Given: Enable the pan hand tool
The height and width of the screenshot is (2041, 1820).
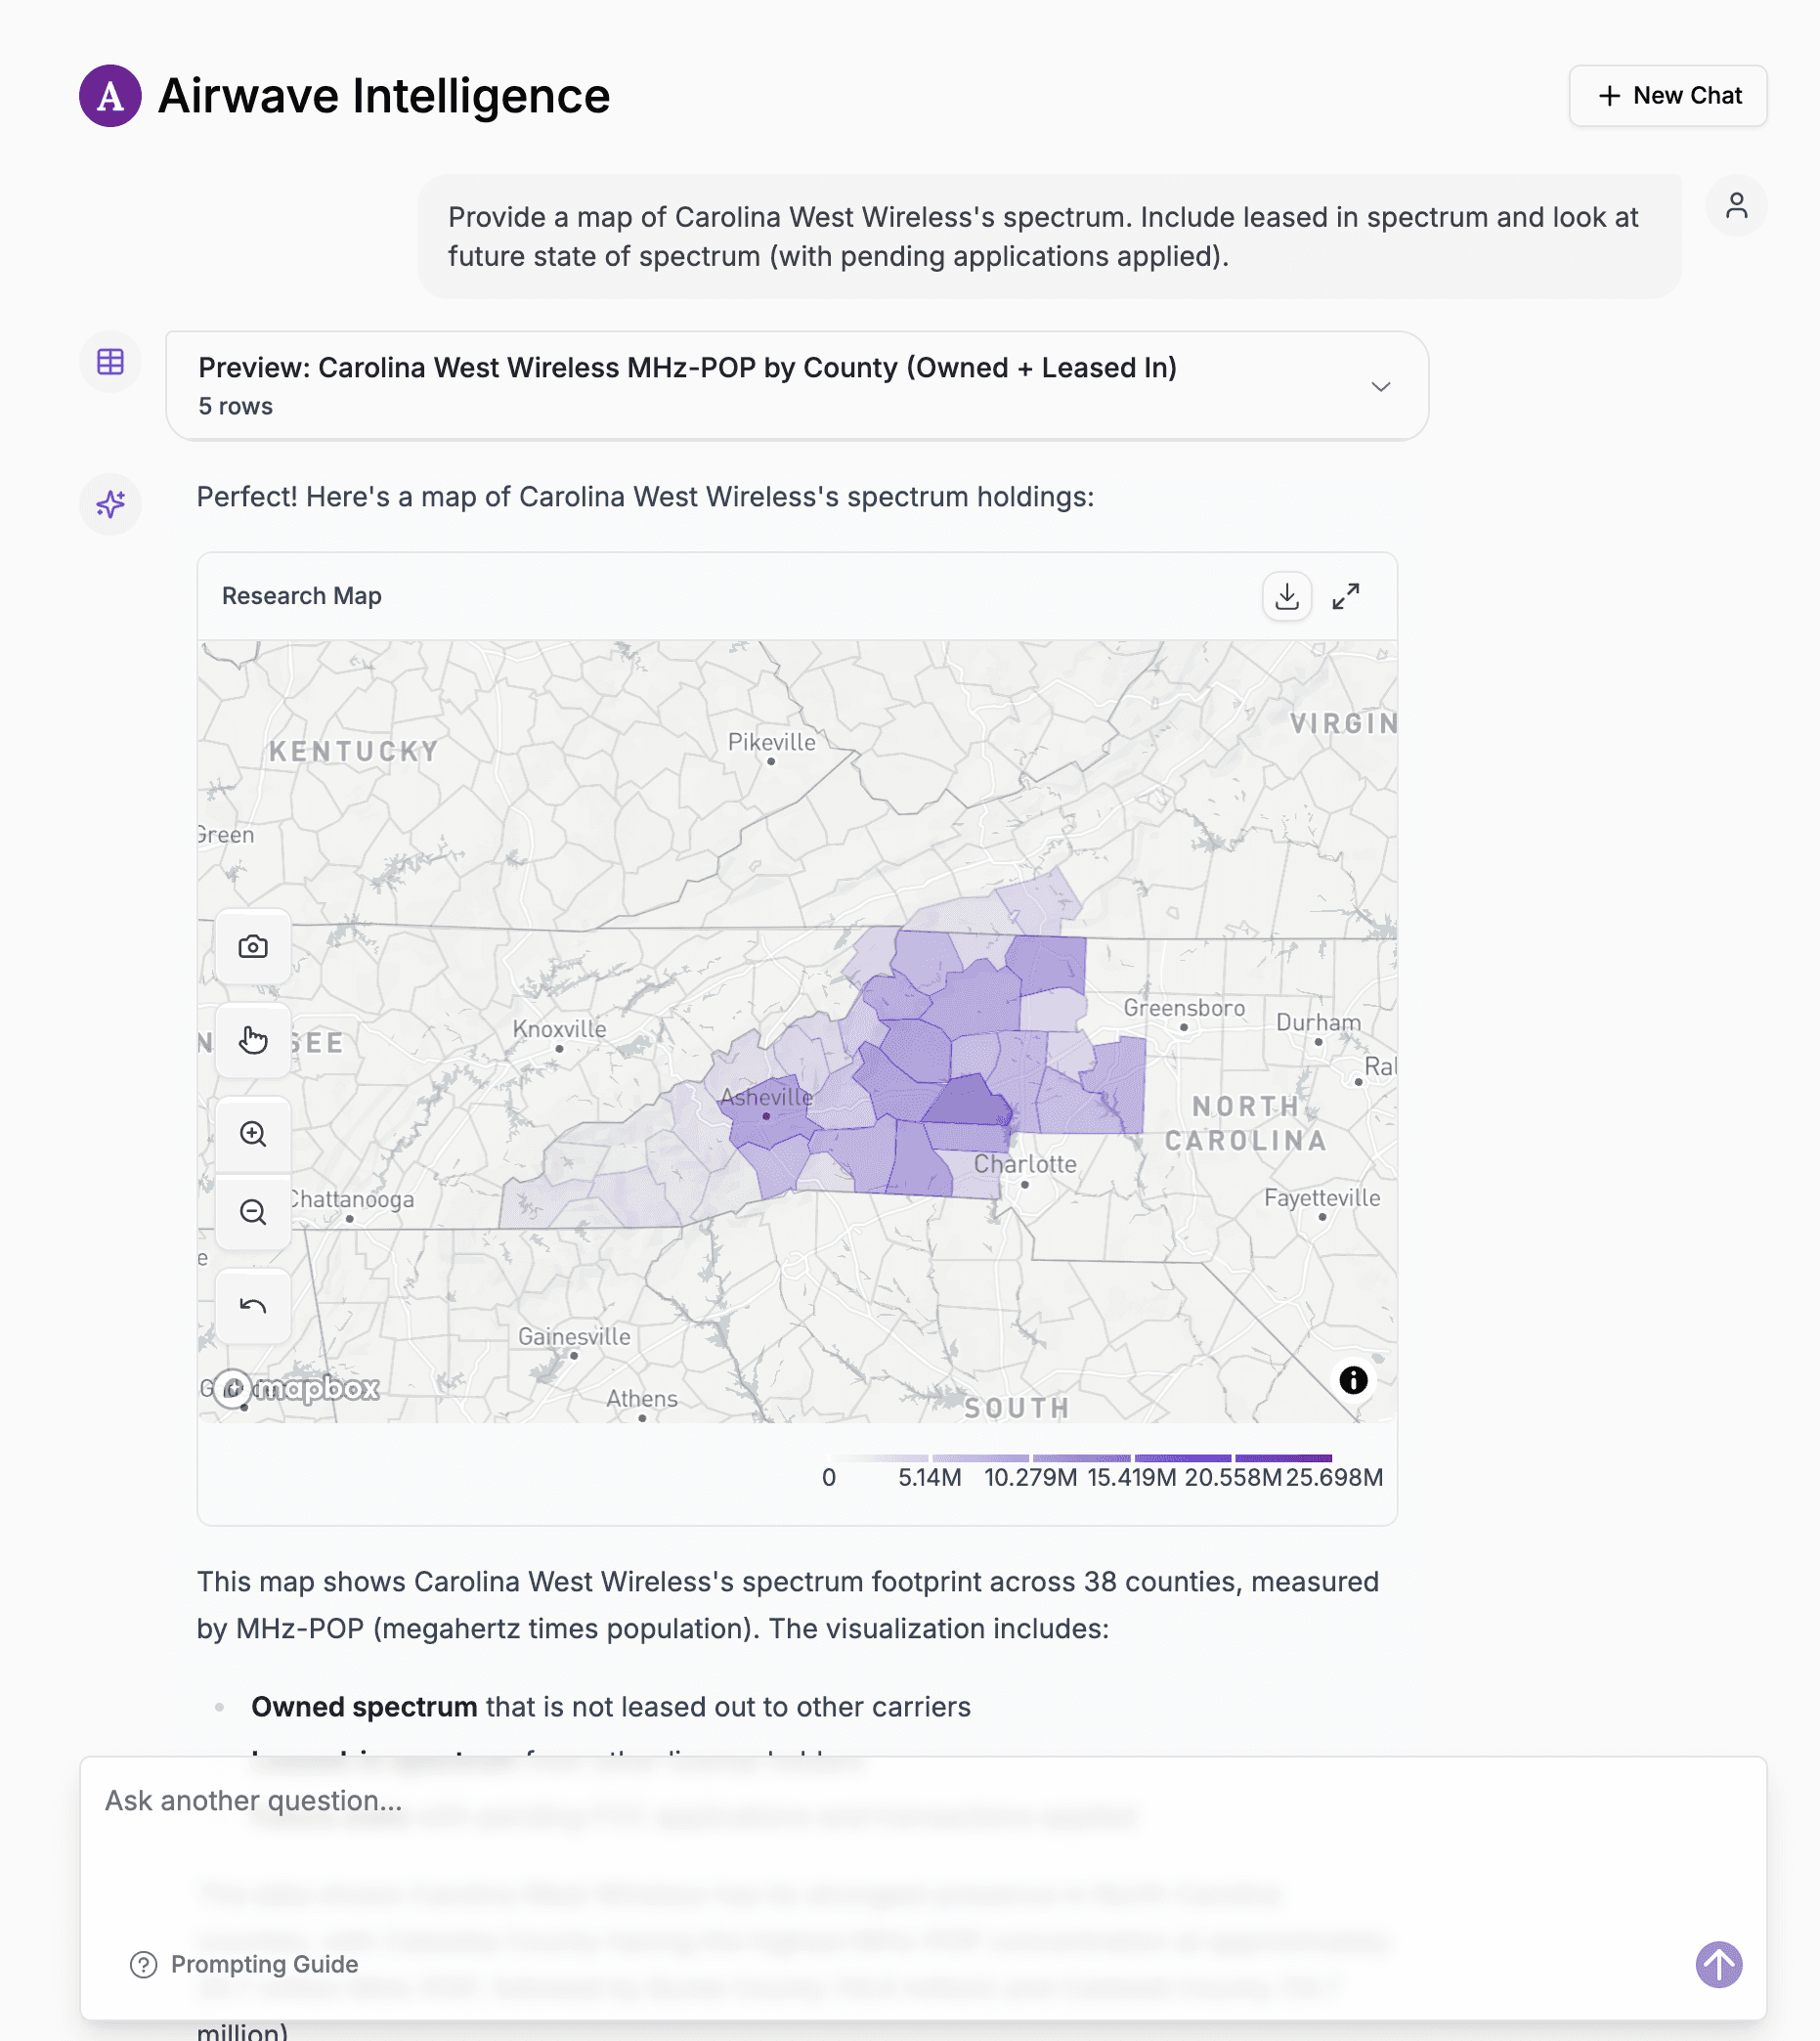Looking at the screenshot, I should (253, 1041).
